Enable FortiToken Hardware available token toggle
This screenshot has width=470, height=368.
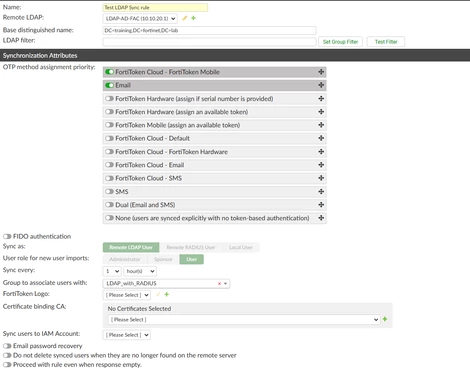point(109,112)
